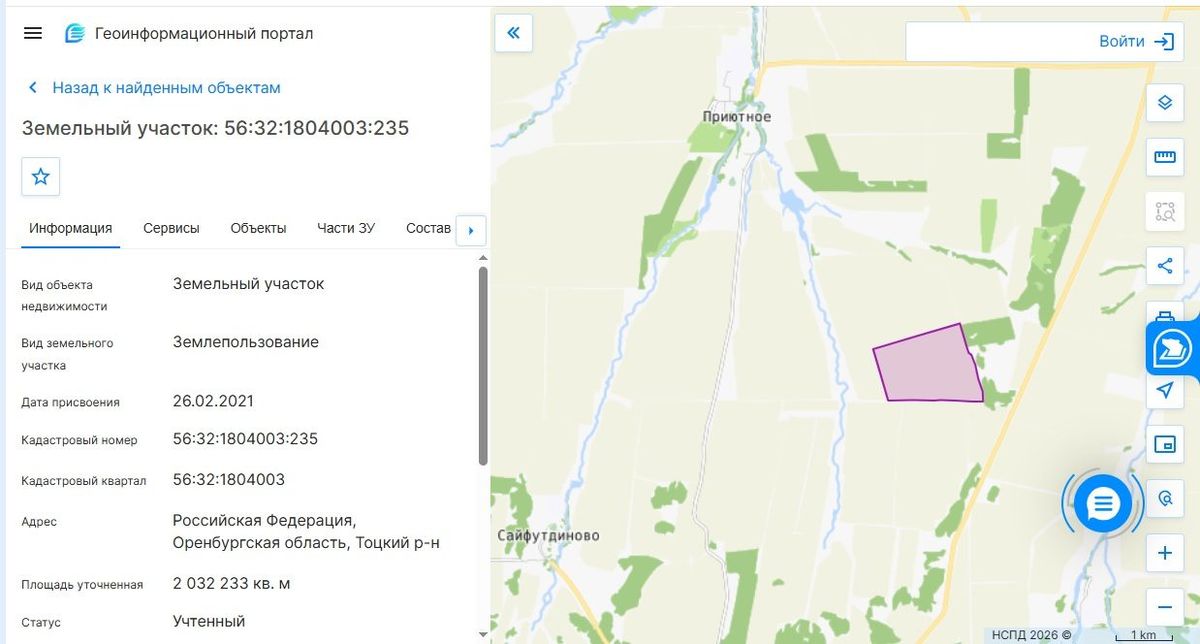Click the scrollbar down arrow
Screen dimensions: 1200x644
click(x=483, y=634)
